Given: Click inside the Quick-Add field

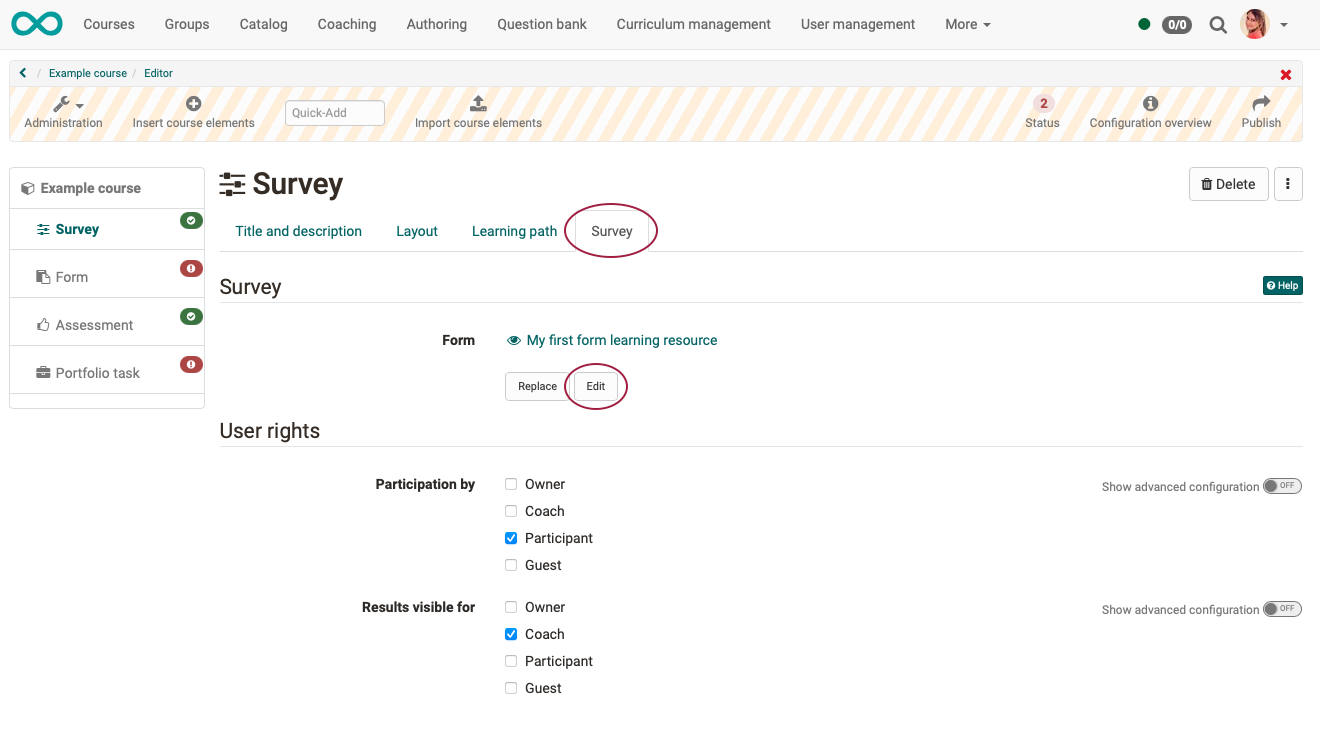Looking at the screenshot, I should click(334, 113).
